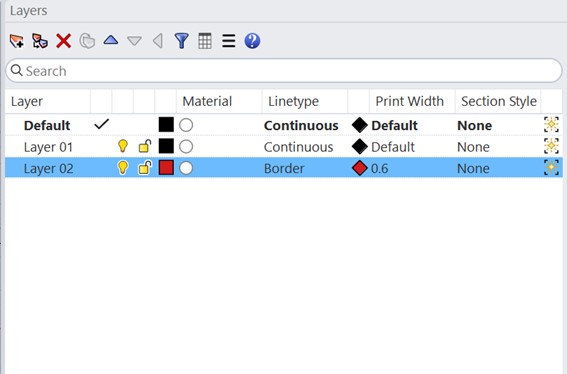Open the layer filter funnel icon
The height and width of the screenshot is (374, 567).
182,41
